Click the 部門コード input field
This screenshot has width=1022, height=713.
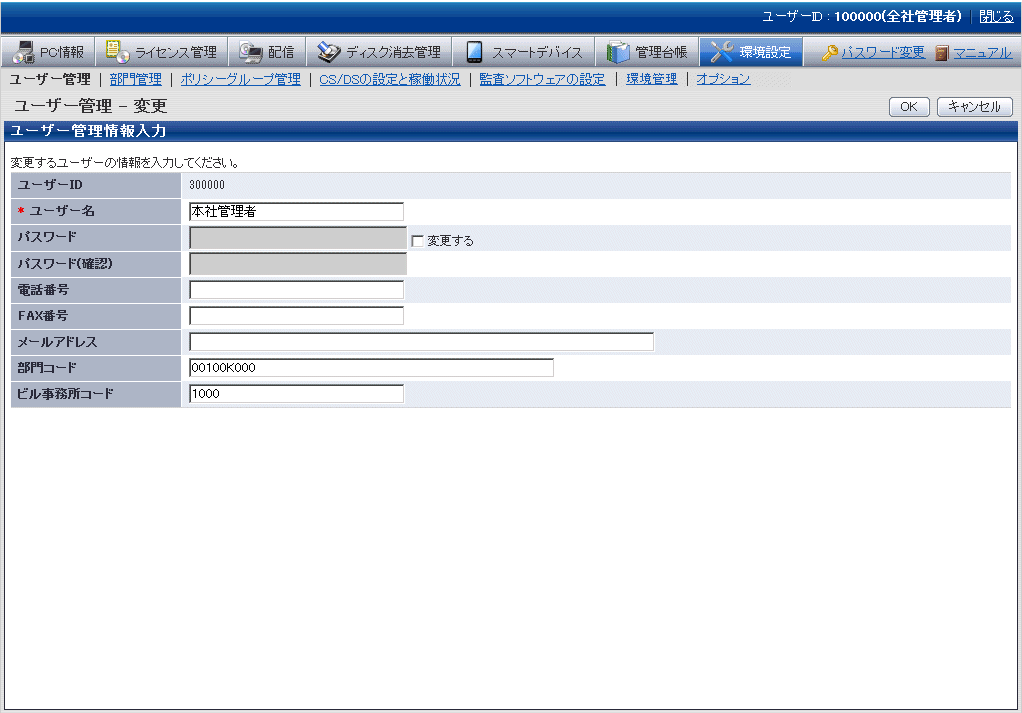(372, 368)
